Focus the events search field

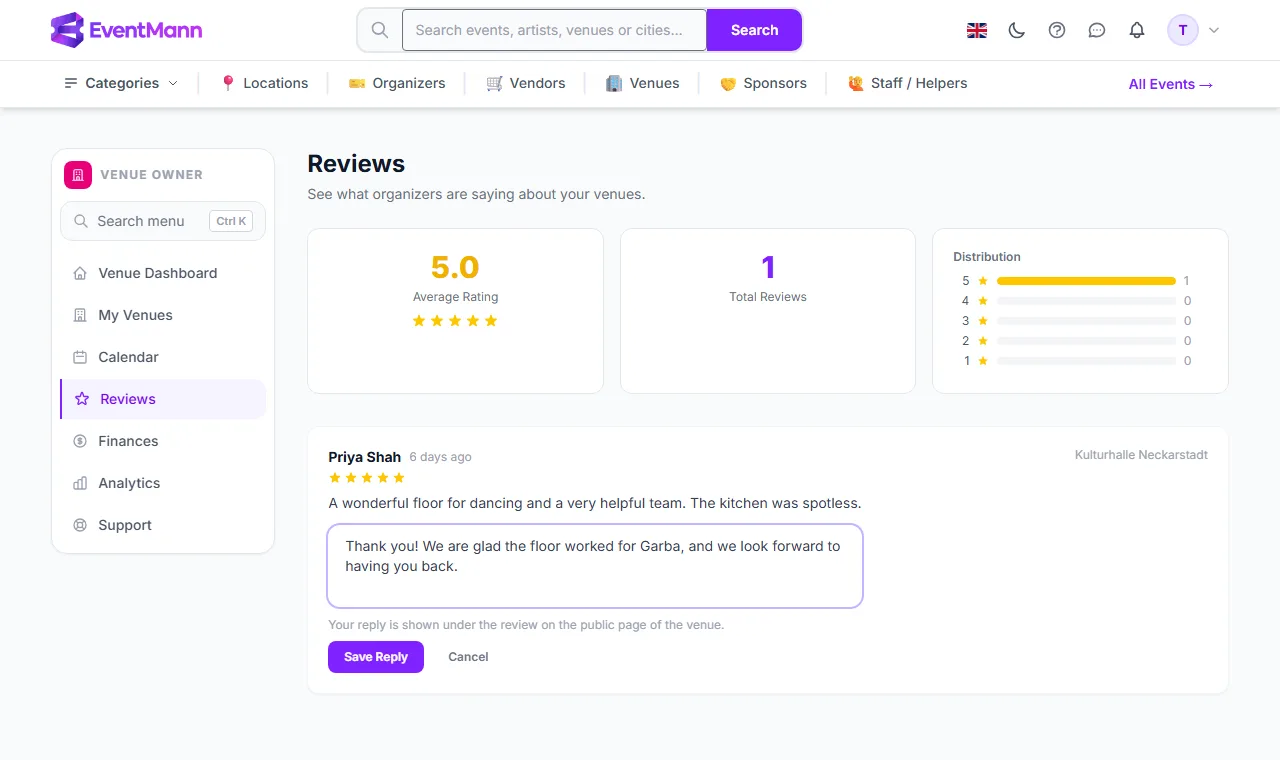[554, 30]
